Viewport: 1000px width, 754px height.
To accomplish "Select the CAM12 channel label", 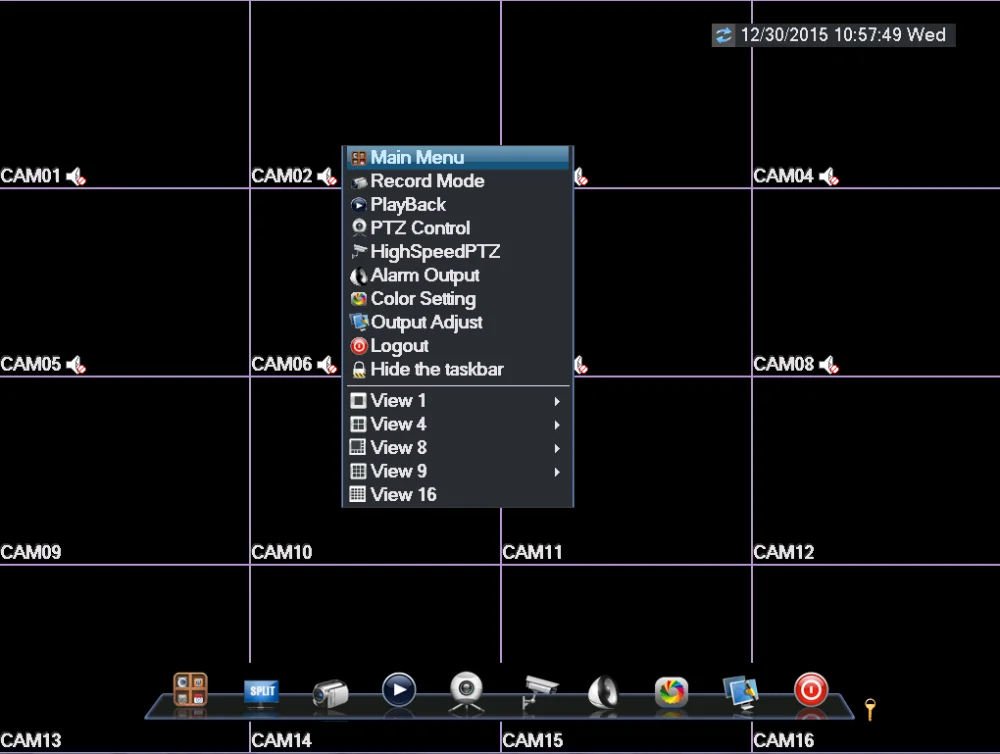I will click(x=784, y=552).
